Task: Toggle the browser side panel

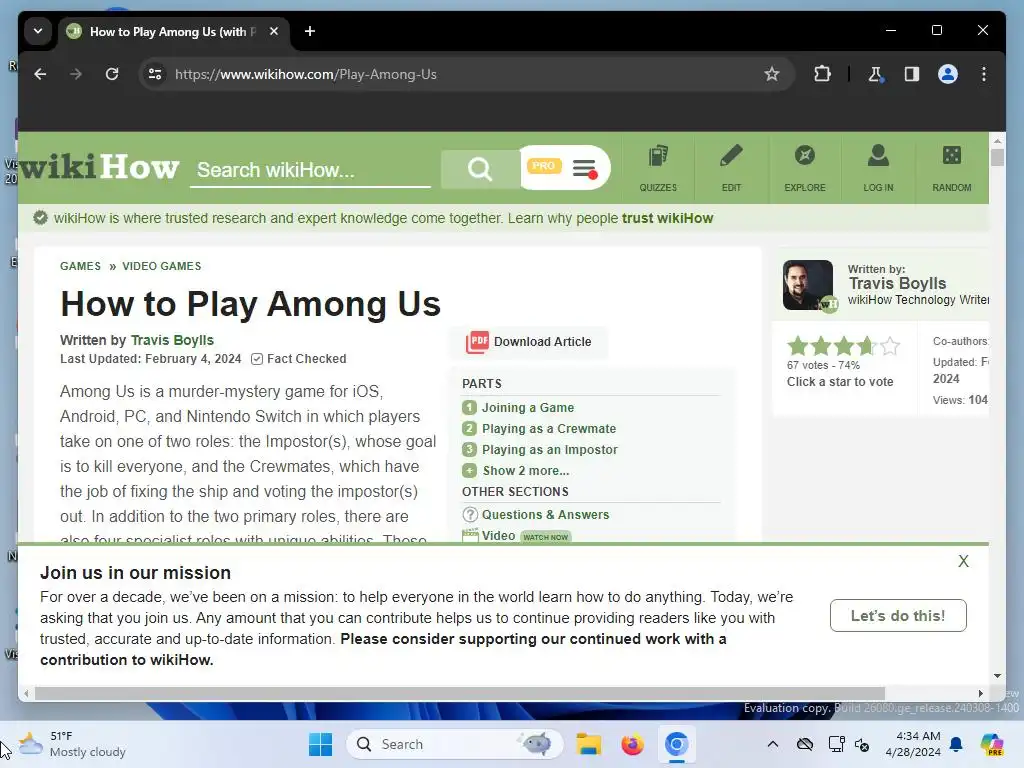Action: pos(912,74)
